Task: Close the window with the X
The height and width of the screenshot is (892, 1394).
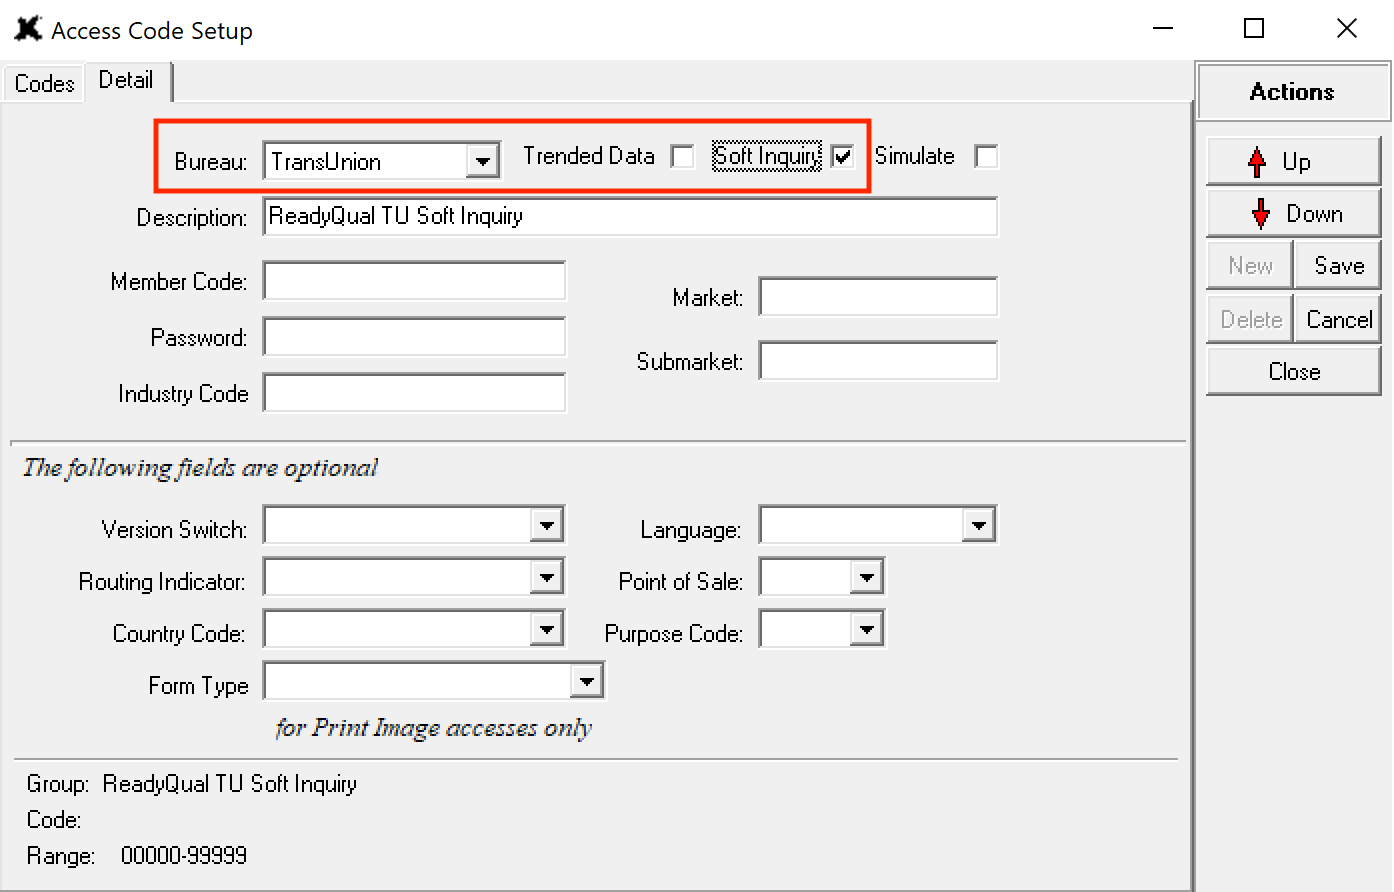Action: tap(1346, 29)
